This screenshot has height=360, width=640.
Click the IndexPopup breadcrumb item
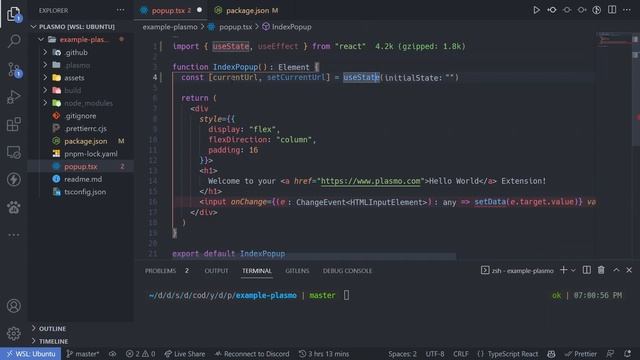tap(287, 27)
